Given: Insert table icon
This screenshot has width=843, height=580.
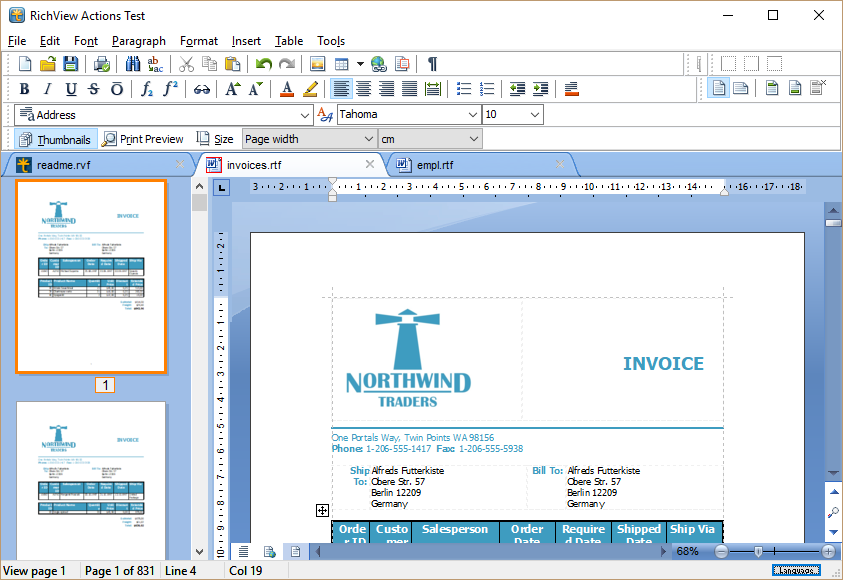Looking at the screenshot, I should pyautogui.click(x=341, y=64).
